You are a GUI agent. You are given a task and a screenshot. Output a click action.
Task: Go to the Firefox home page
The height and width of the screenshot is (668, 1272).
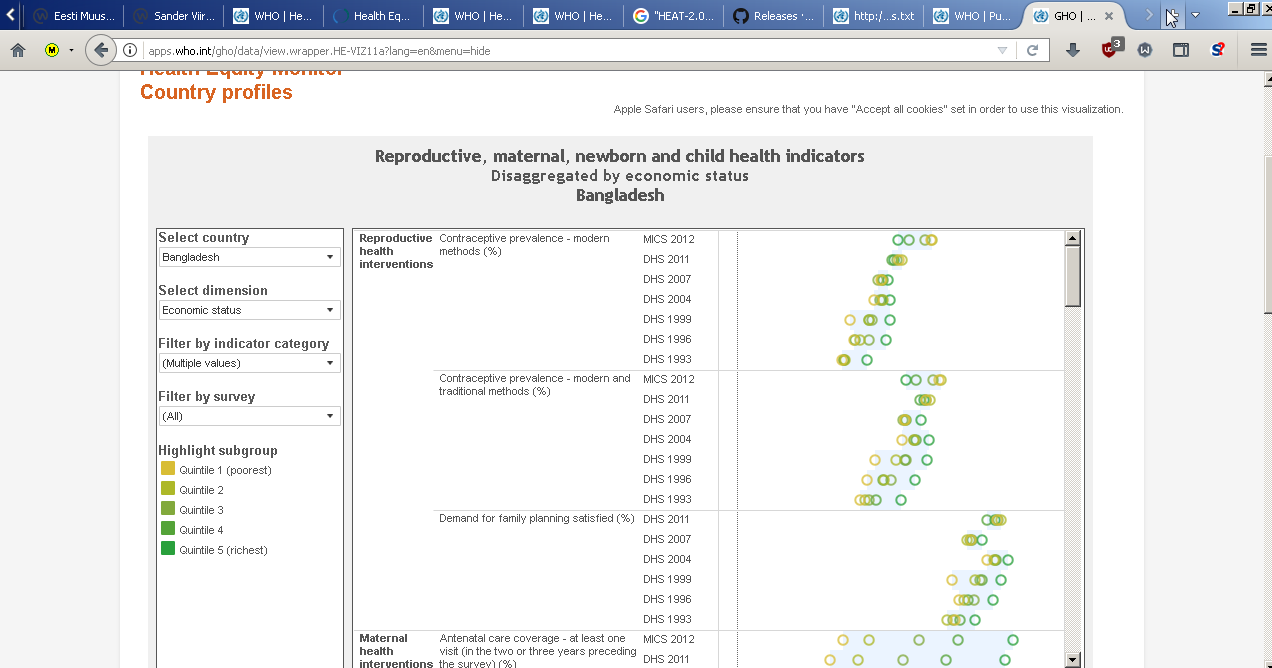pyautogui.click(x=18, y=50)
